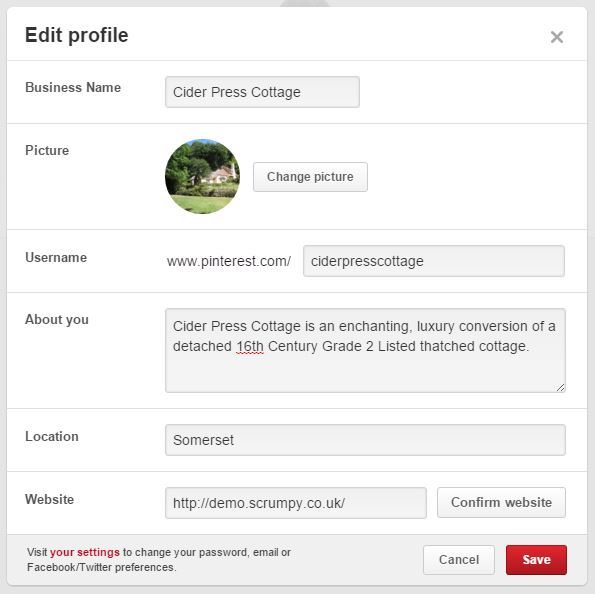
Task: Click the Business Name label
Action: click(73, 87)
